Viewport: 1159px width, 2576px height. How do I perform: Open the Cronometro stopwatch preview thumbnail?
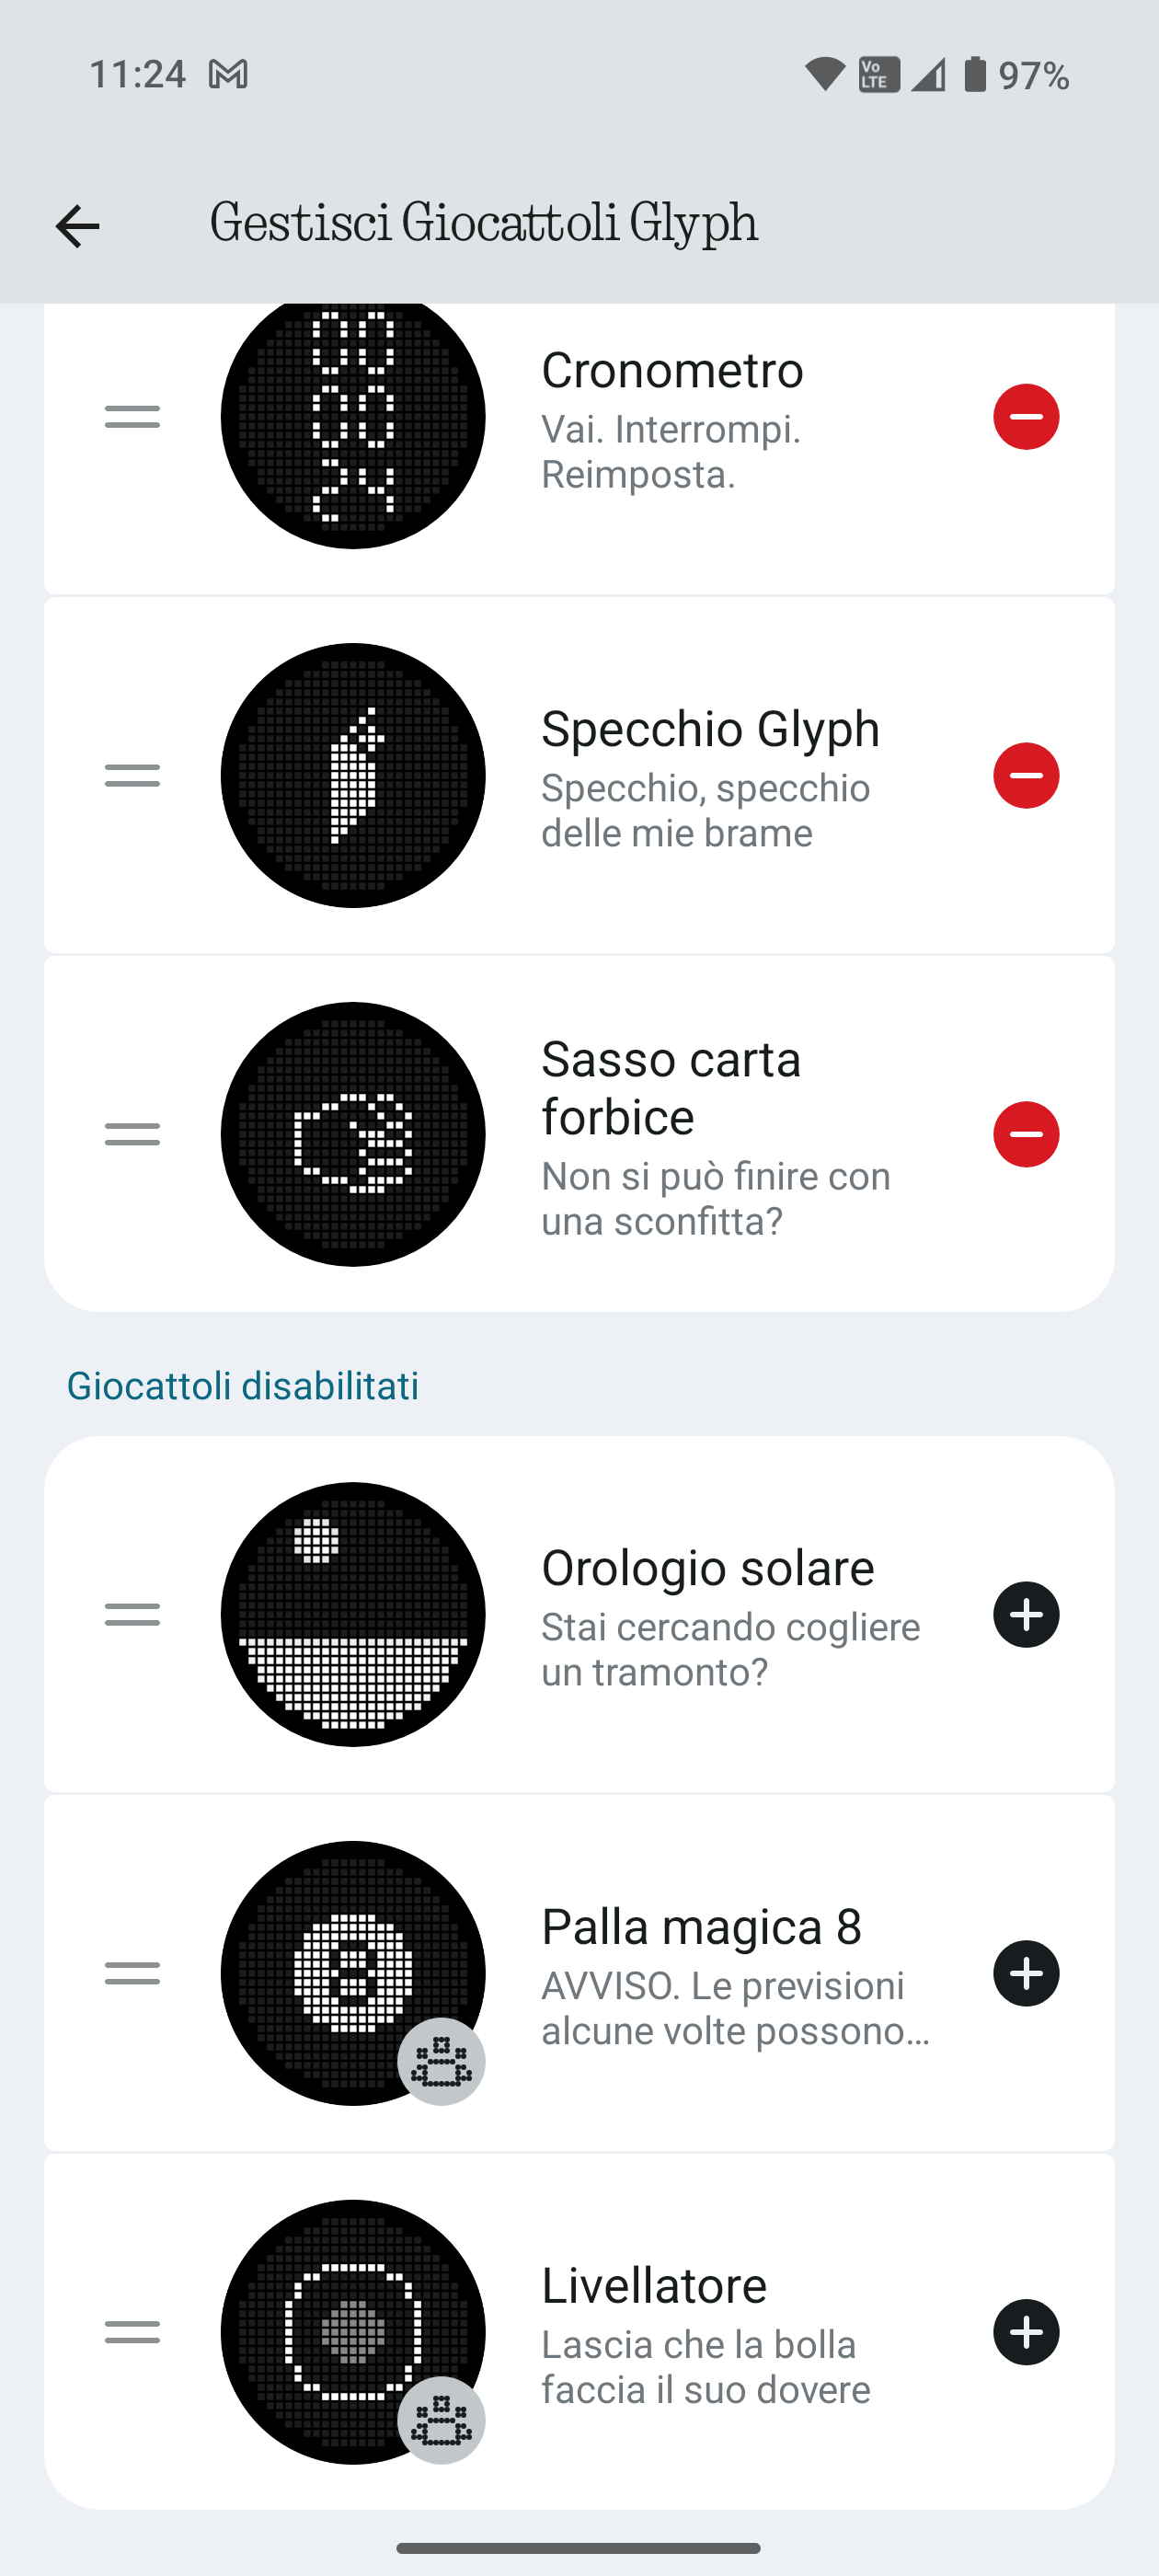coord(353,420)
